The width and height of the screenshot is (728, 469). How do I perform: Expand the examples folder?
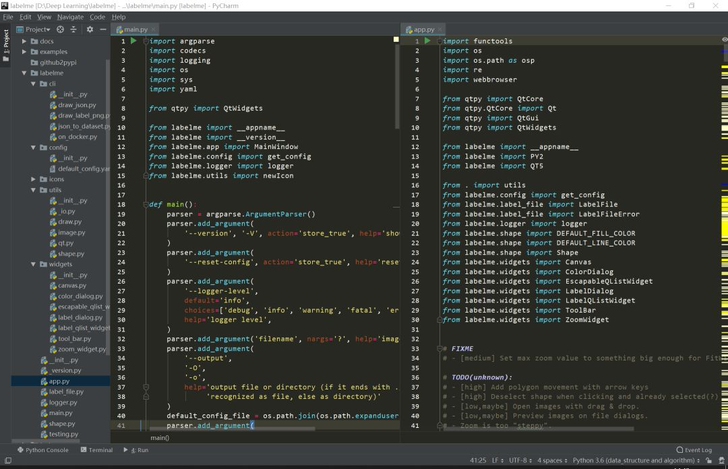click(24, 52)
